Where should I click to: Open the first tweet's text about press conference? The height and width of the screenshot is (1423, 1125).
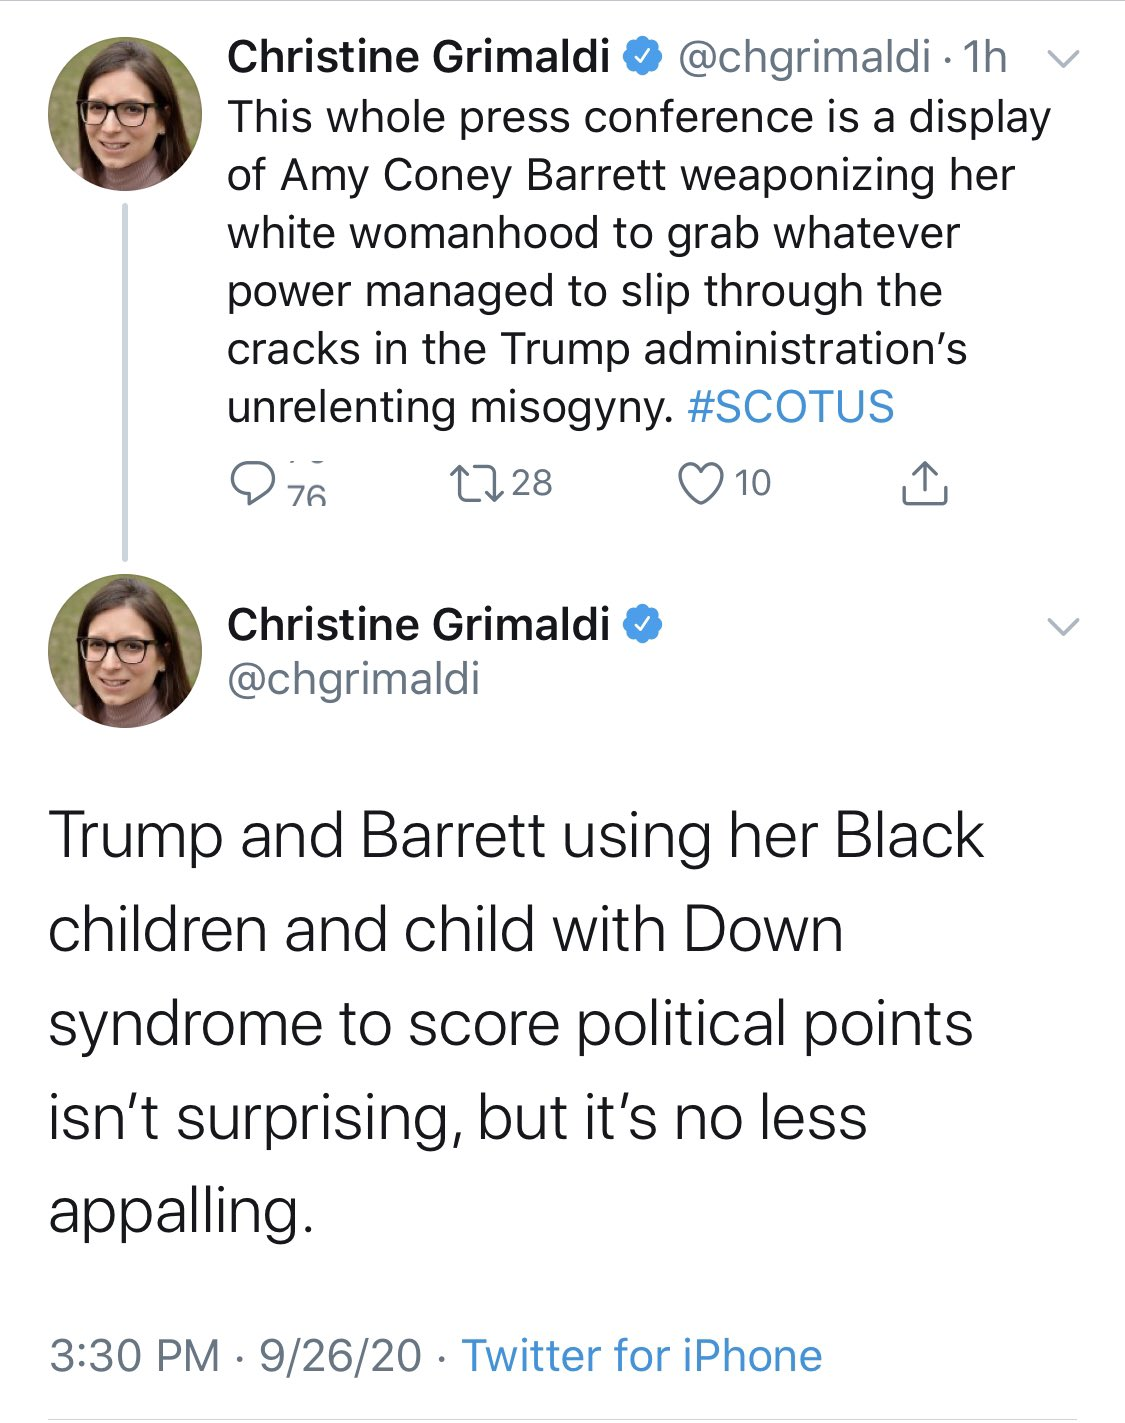coord(639,262)
